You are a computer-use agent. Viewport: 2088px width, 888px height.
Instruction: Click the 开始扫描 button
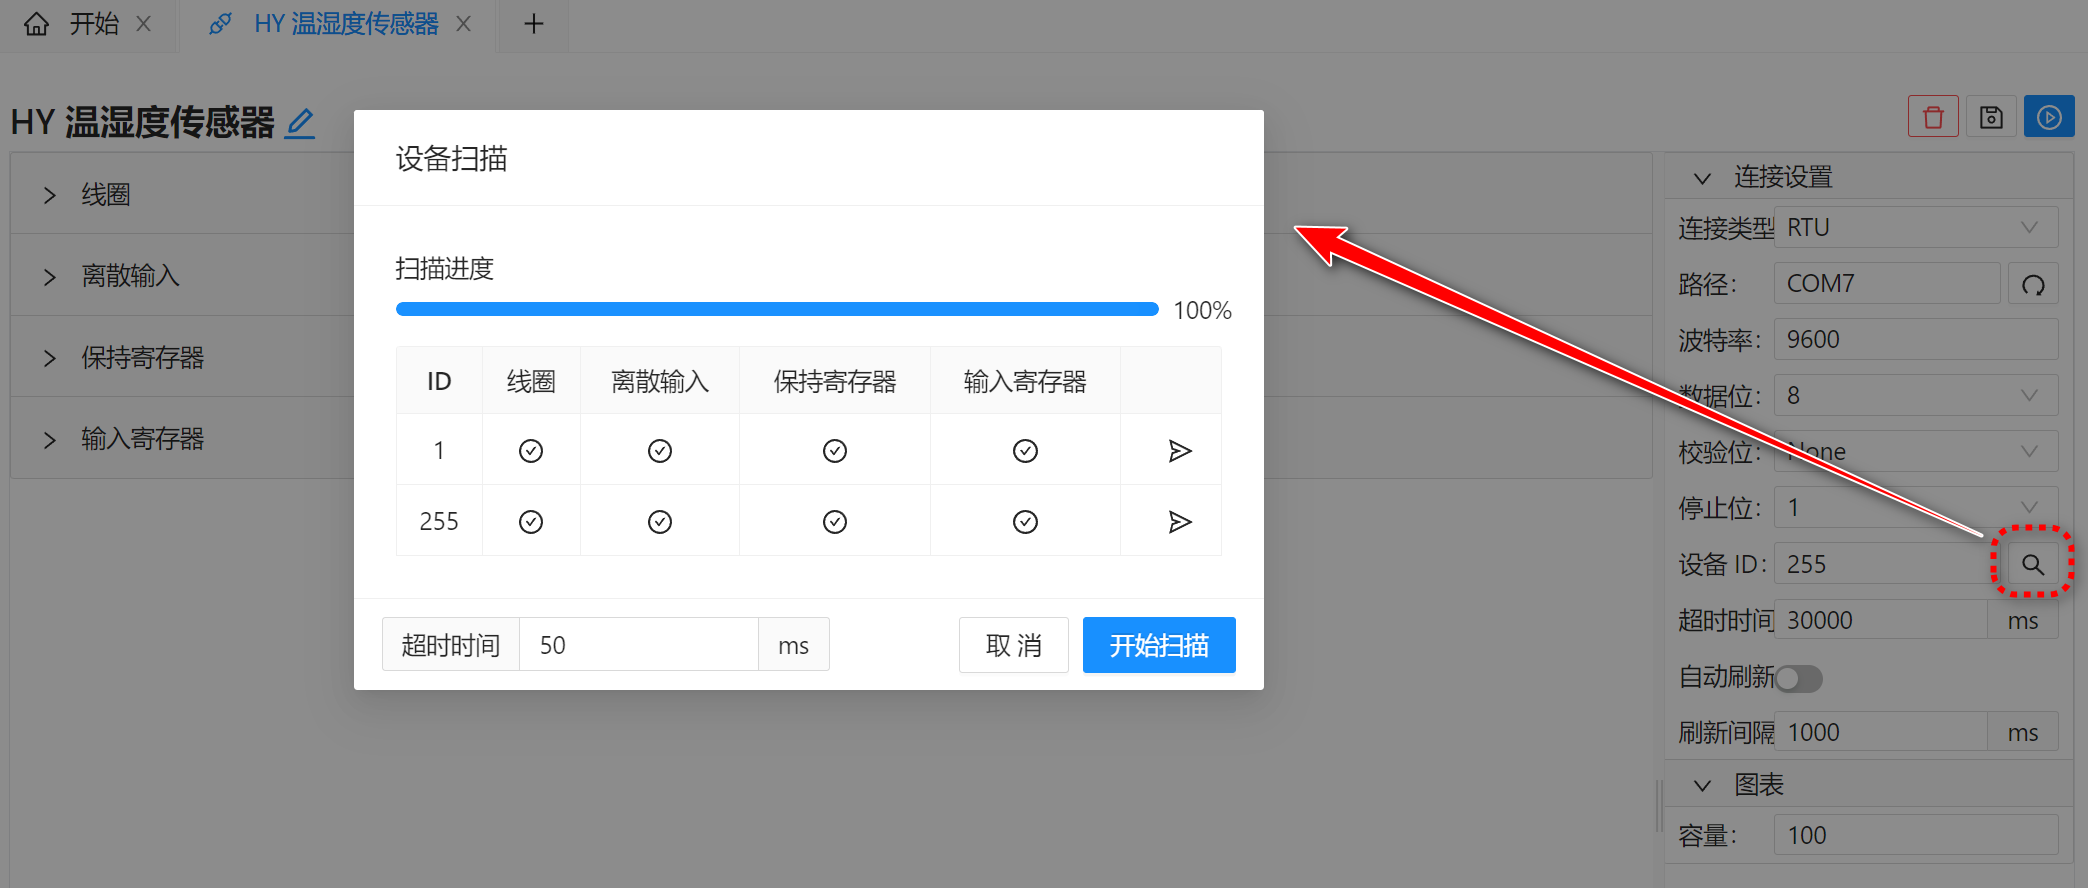[x=1159, y=645]
